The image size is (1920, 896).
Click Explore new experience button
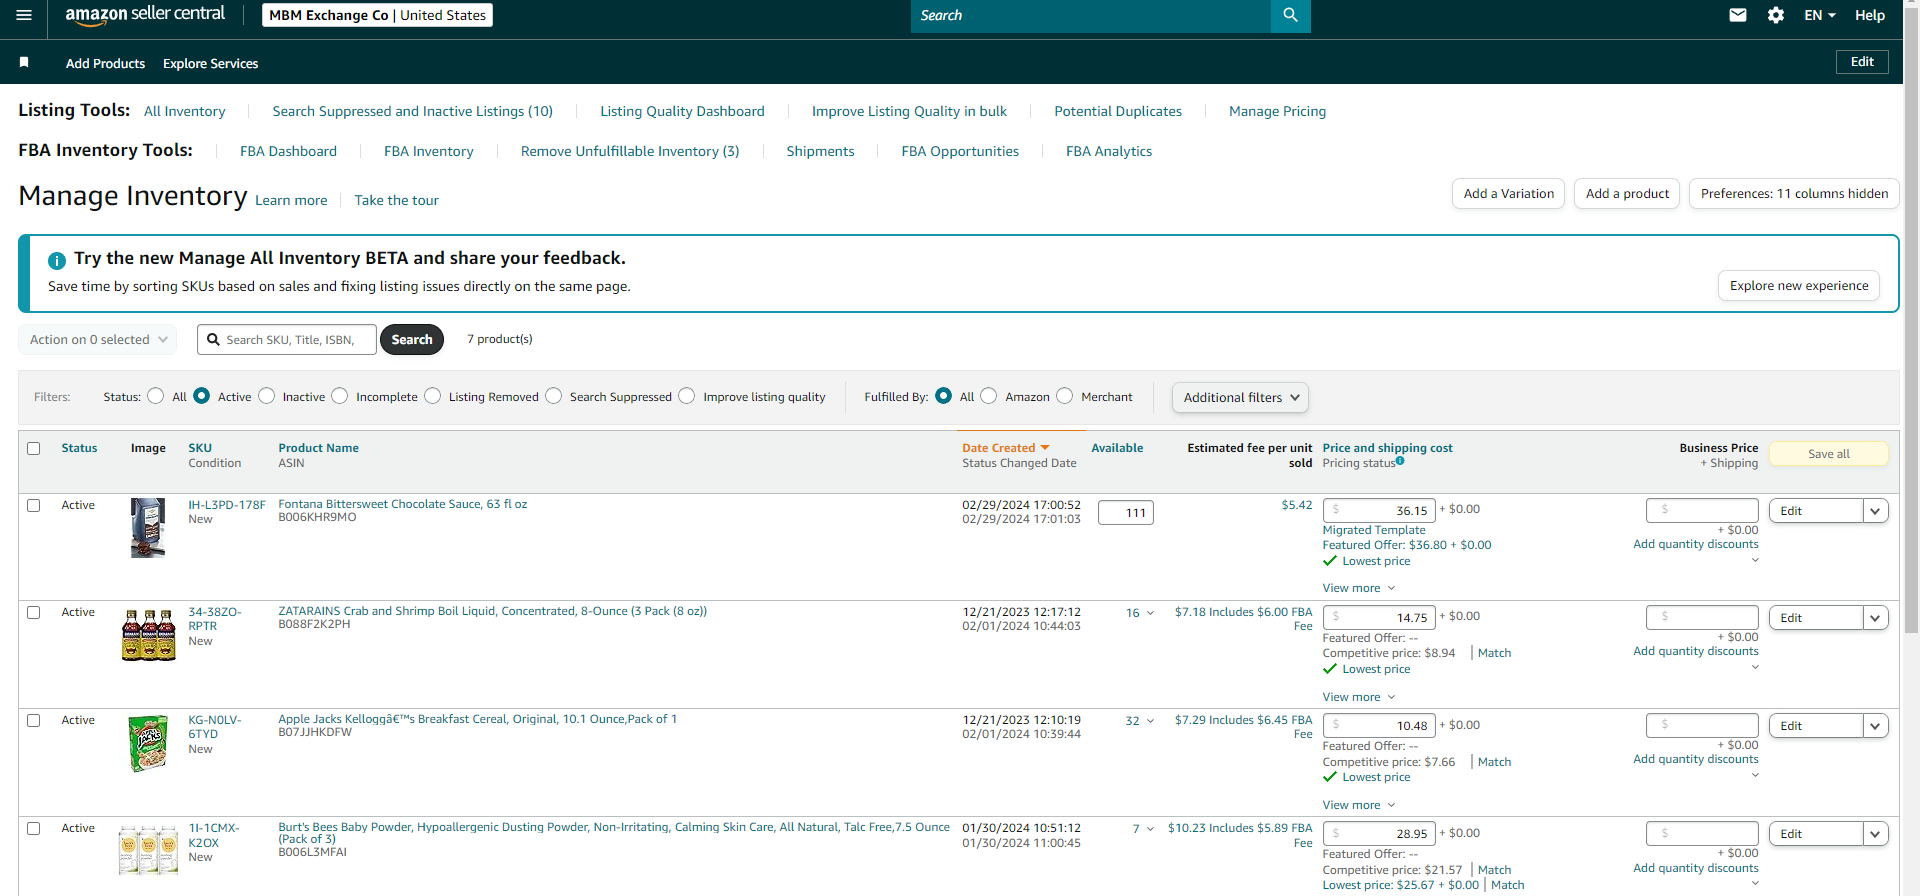pyautogui.click(x=1799, y=286)
